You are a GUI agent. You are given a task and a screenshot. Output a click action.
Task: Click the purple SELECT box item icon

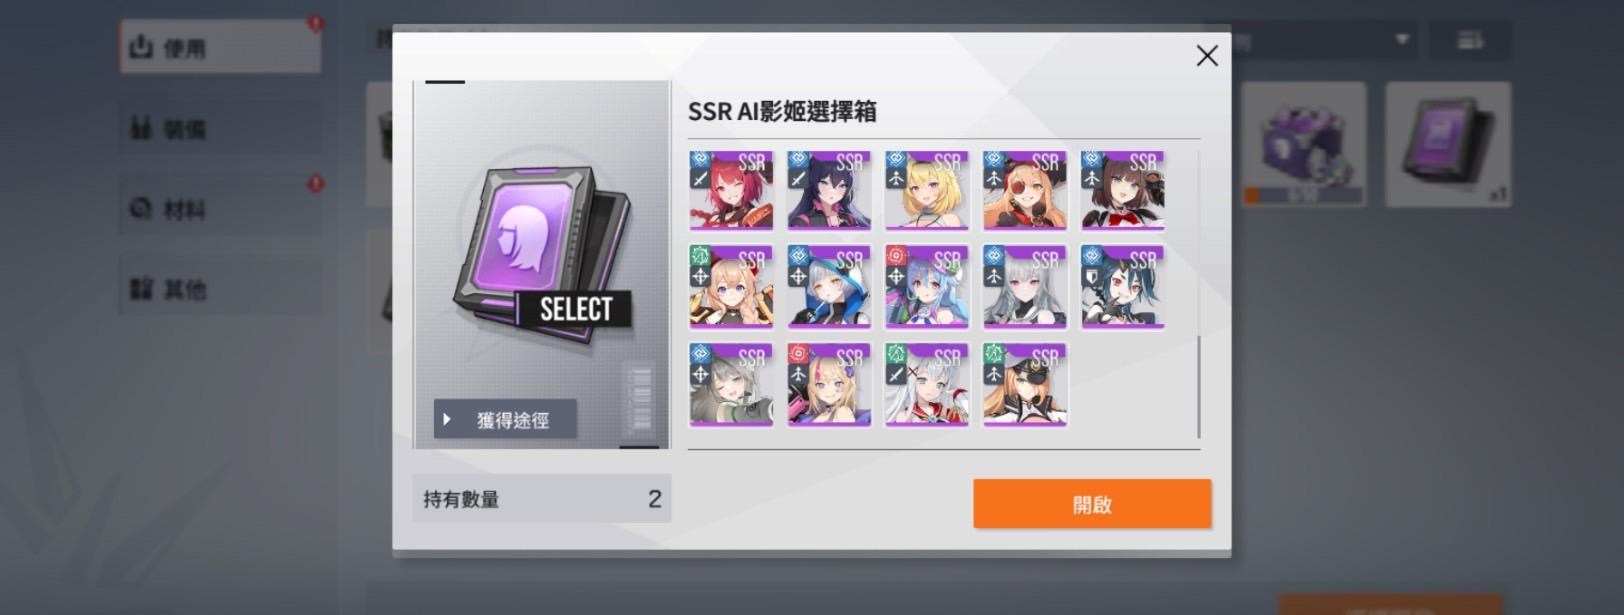[541, 257]
